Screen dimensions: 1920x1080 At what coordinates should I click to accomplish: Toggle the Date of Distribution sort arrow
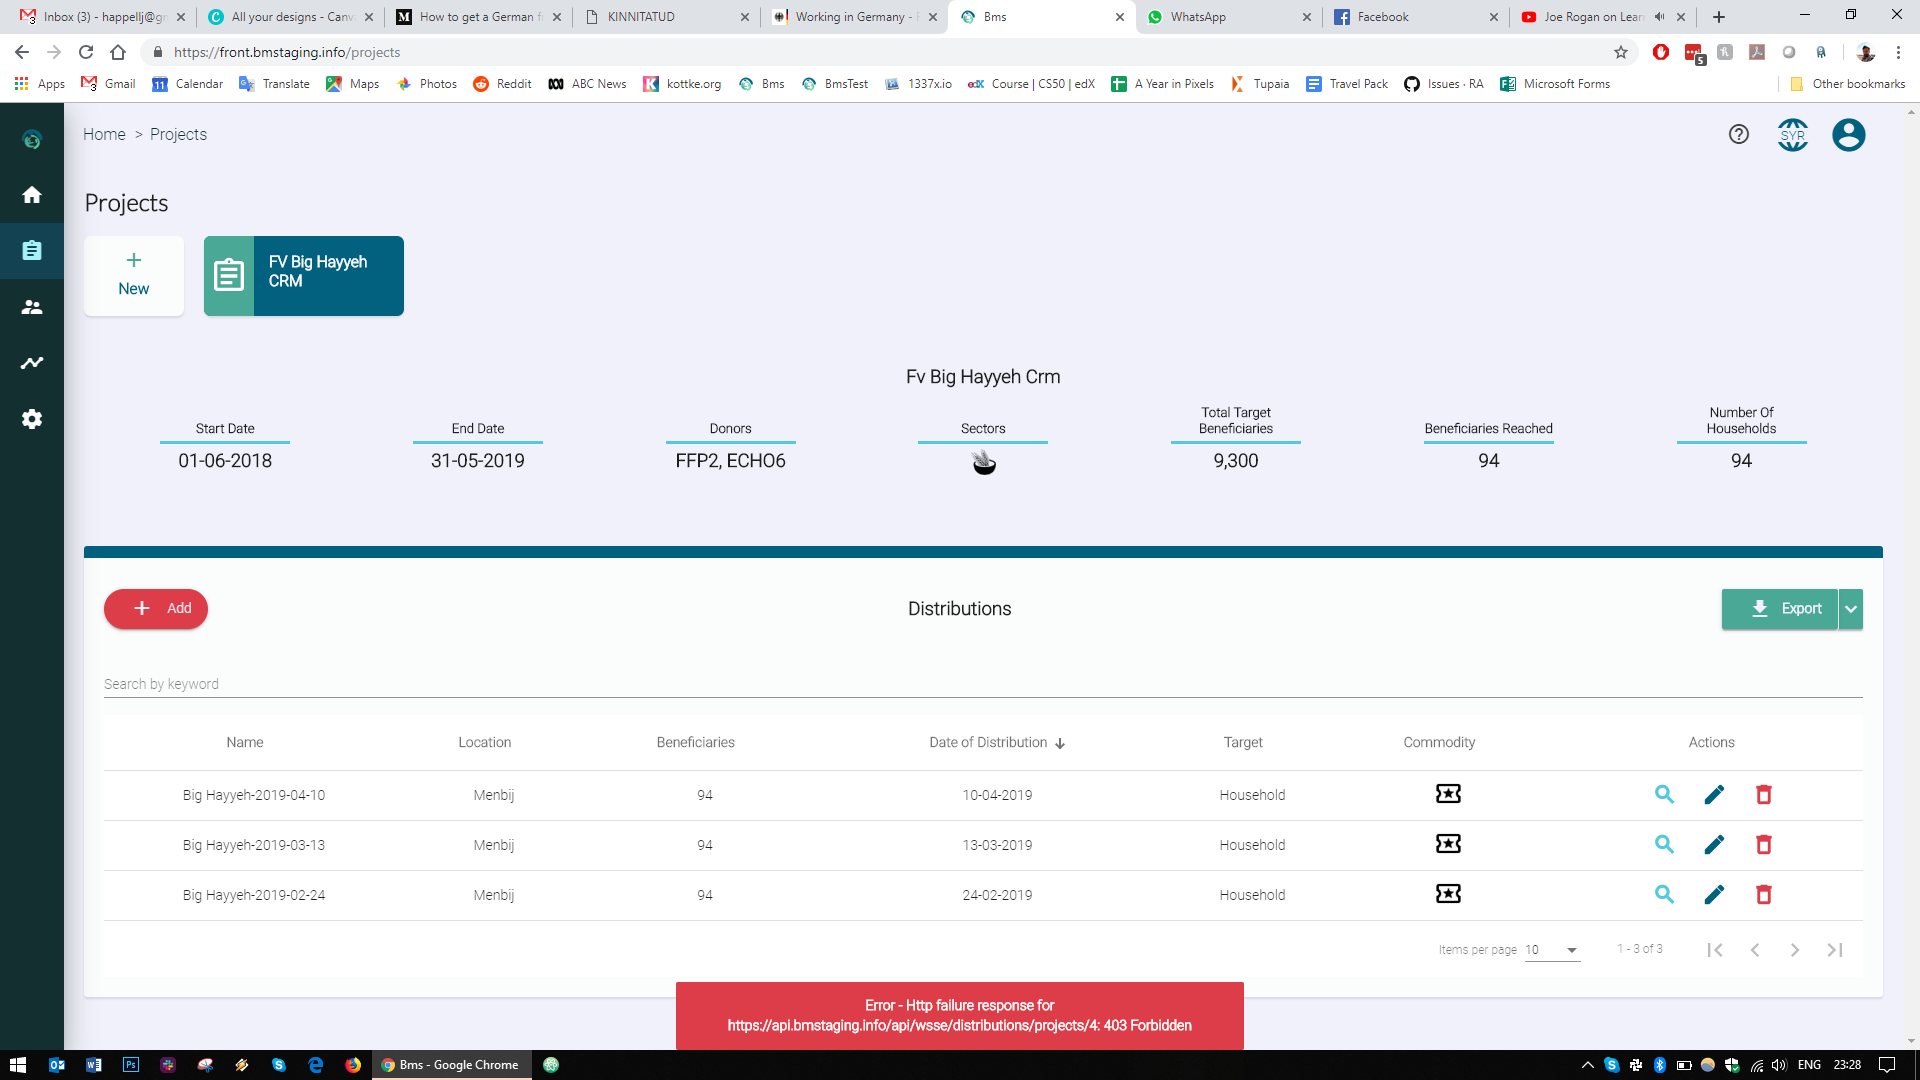pos(1060,743)
